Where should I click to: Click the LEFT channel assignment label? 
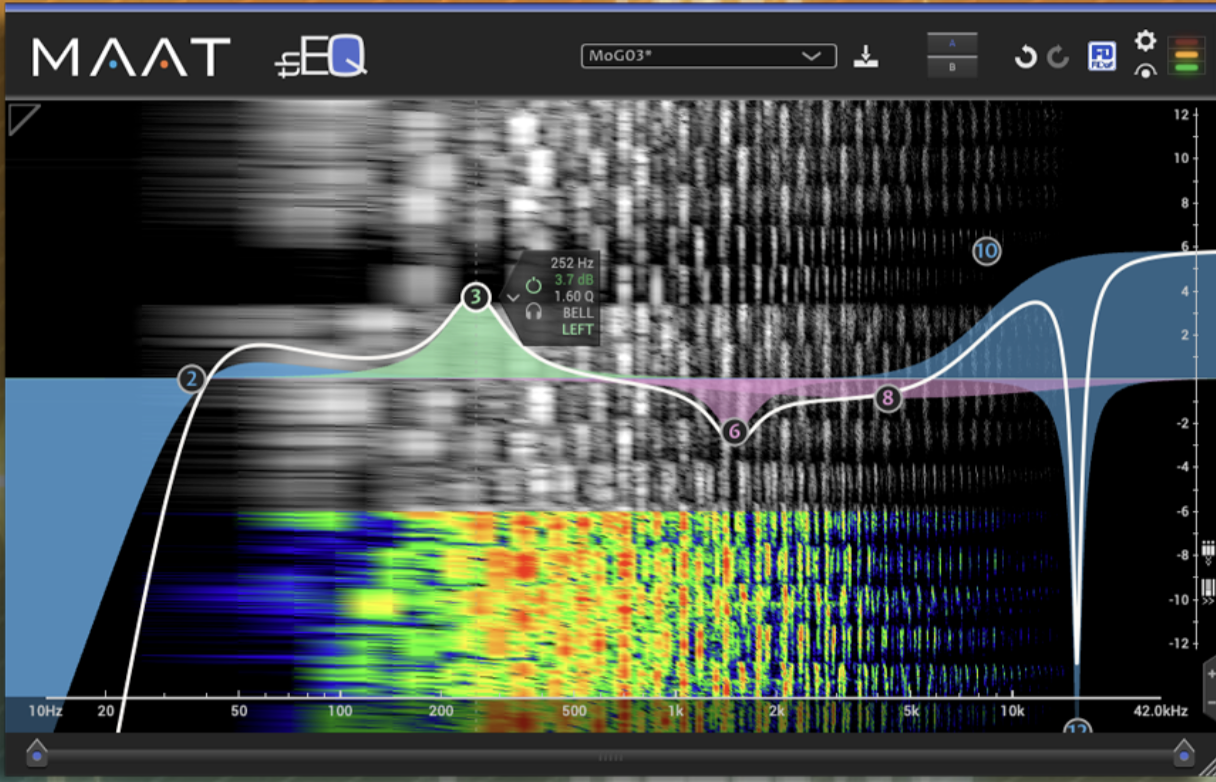[x=577, y=330]
